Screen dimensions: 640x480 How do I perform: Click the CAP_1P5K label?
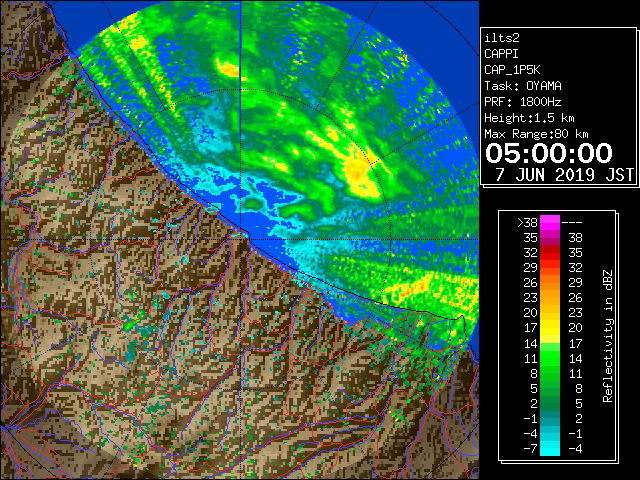point(512,70)
